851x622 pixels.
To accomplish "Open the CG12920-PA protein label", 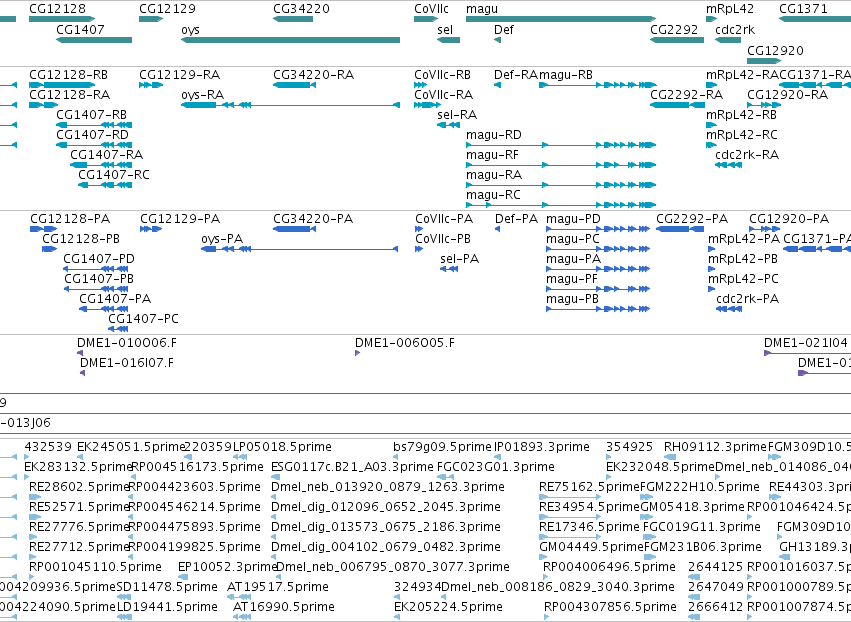I will coord(789,219).
